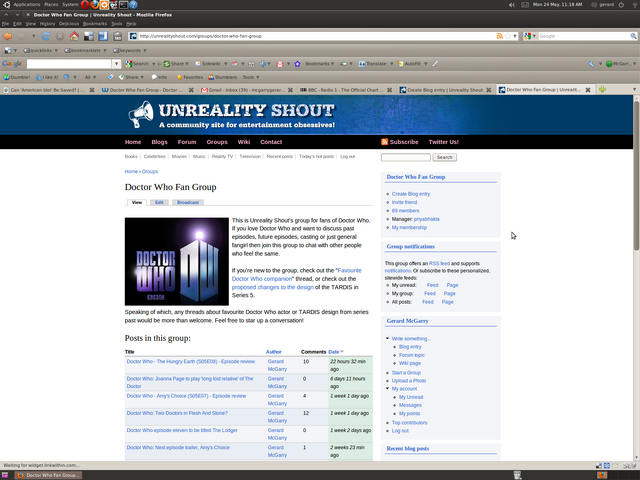Collapse the Write something... tree in sidebar
This screenshot has width=640, height=480.
point(387,338)
